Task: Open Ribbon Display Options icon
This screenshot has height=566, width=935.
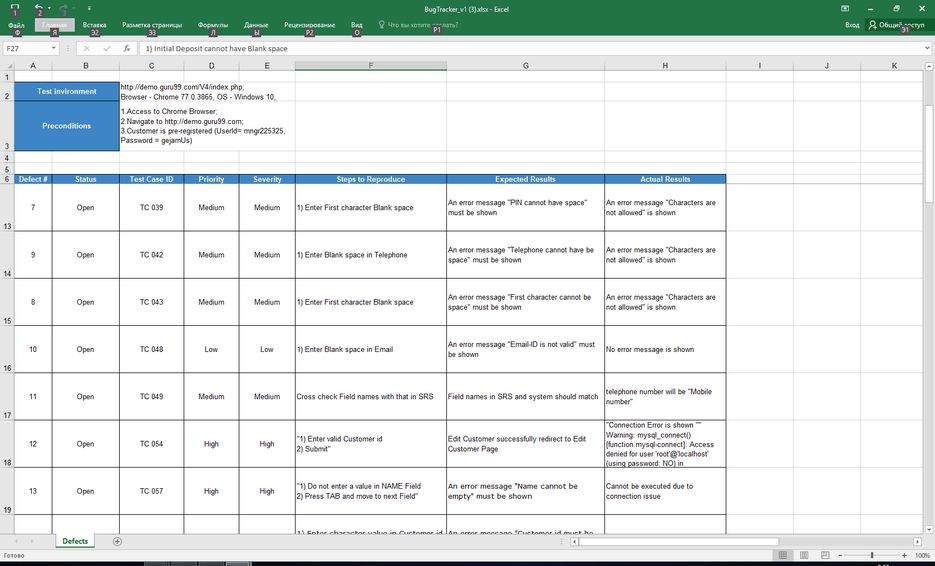Action: click(x=845, y=8)
